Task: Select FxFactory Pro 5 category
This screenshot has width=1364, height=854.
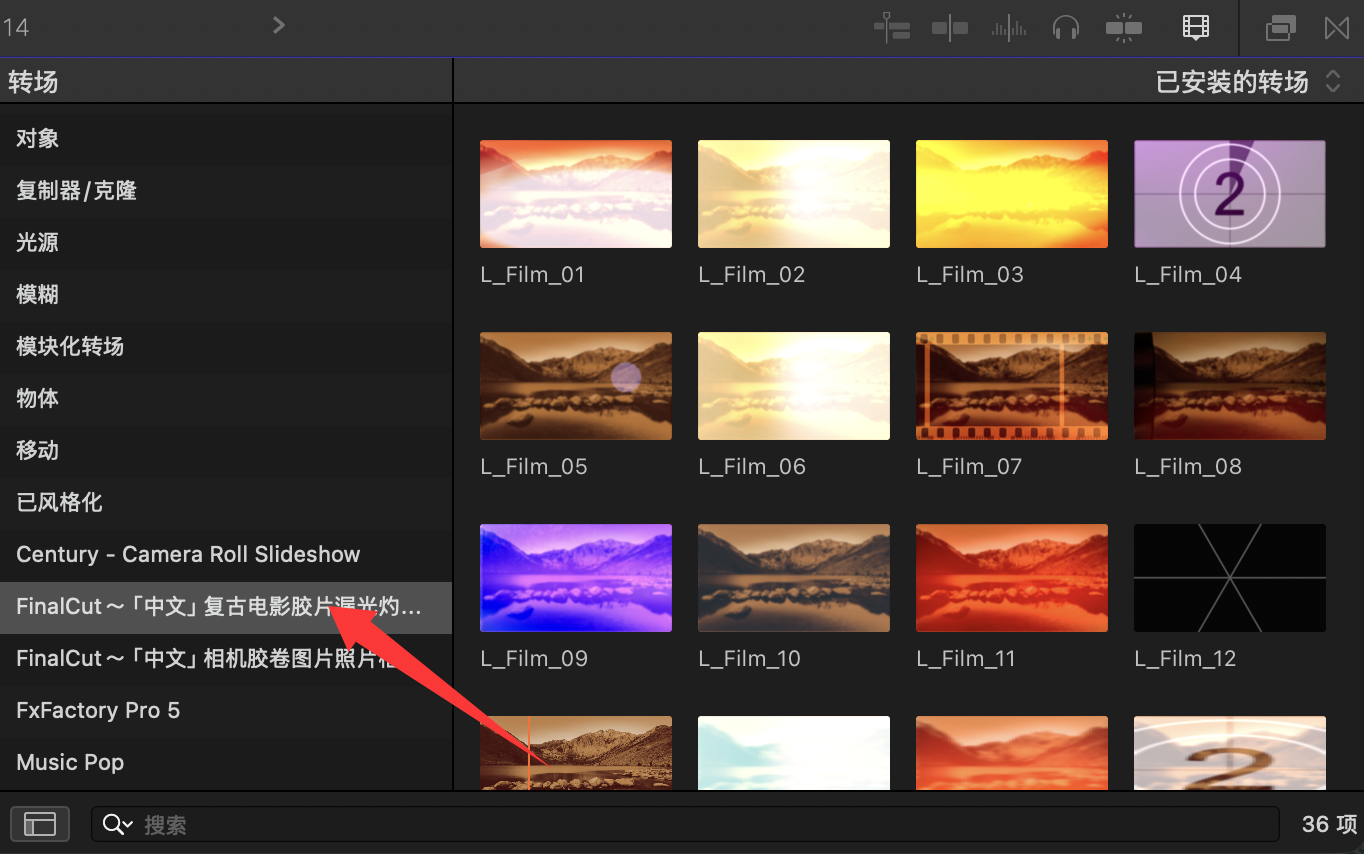Action: coord(98,710)
